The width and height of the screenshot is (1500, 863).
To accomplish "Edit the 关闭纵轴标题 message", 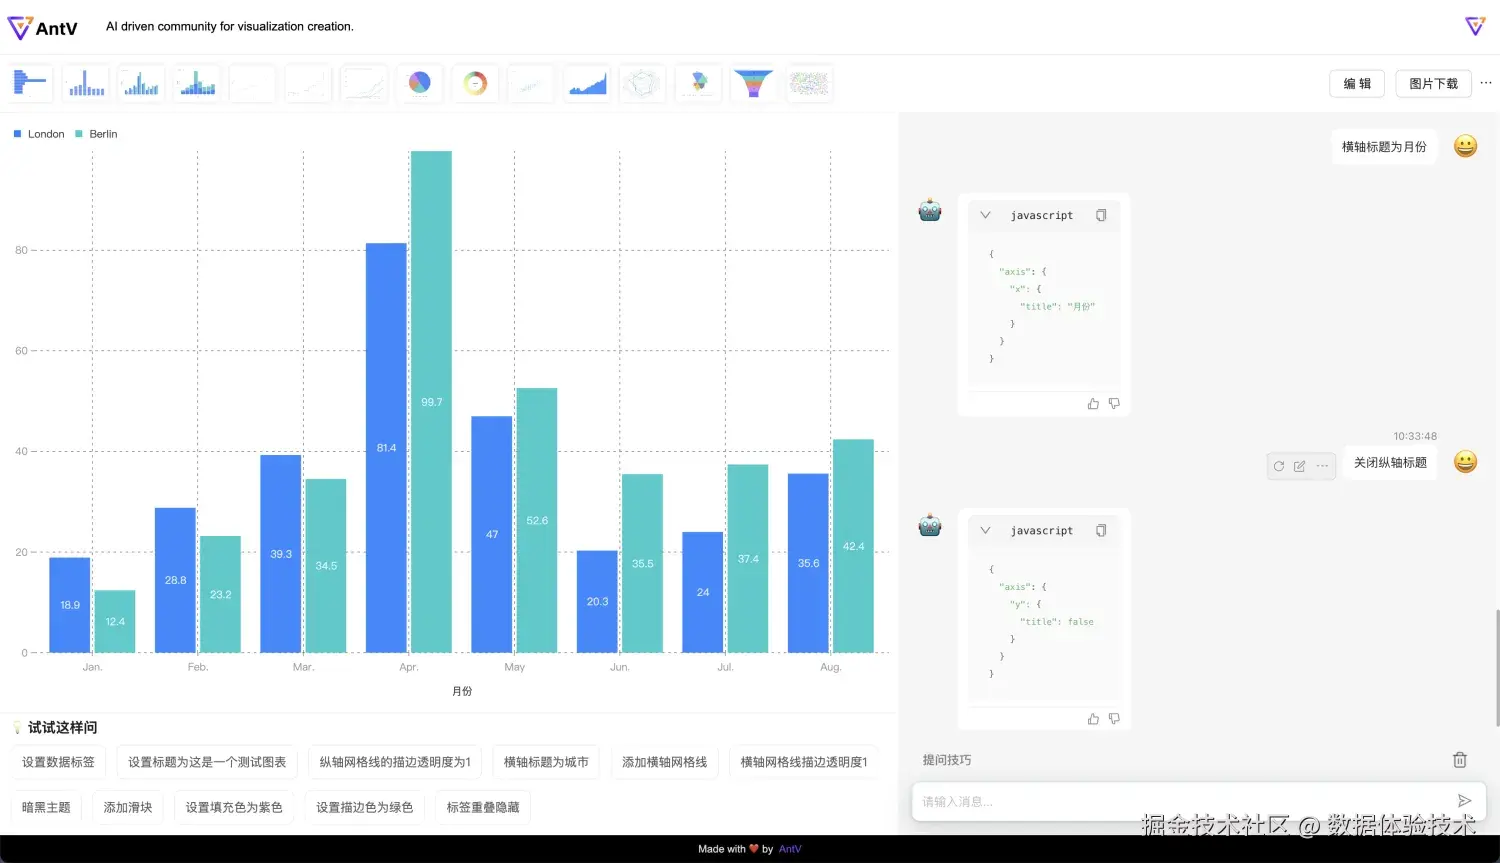I will tap(1300, 466).
